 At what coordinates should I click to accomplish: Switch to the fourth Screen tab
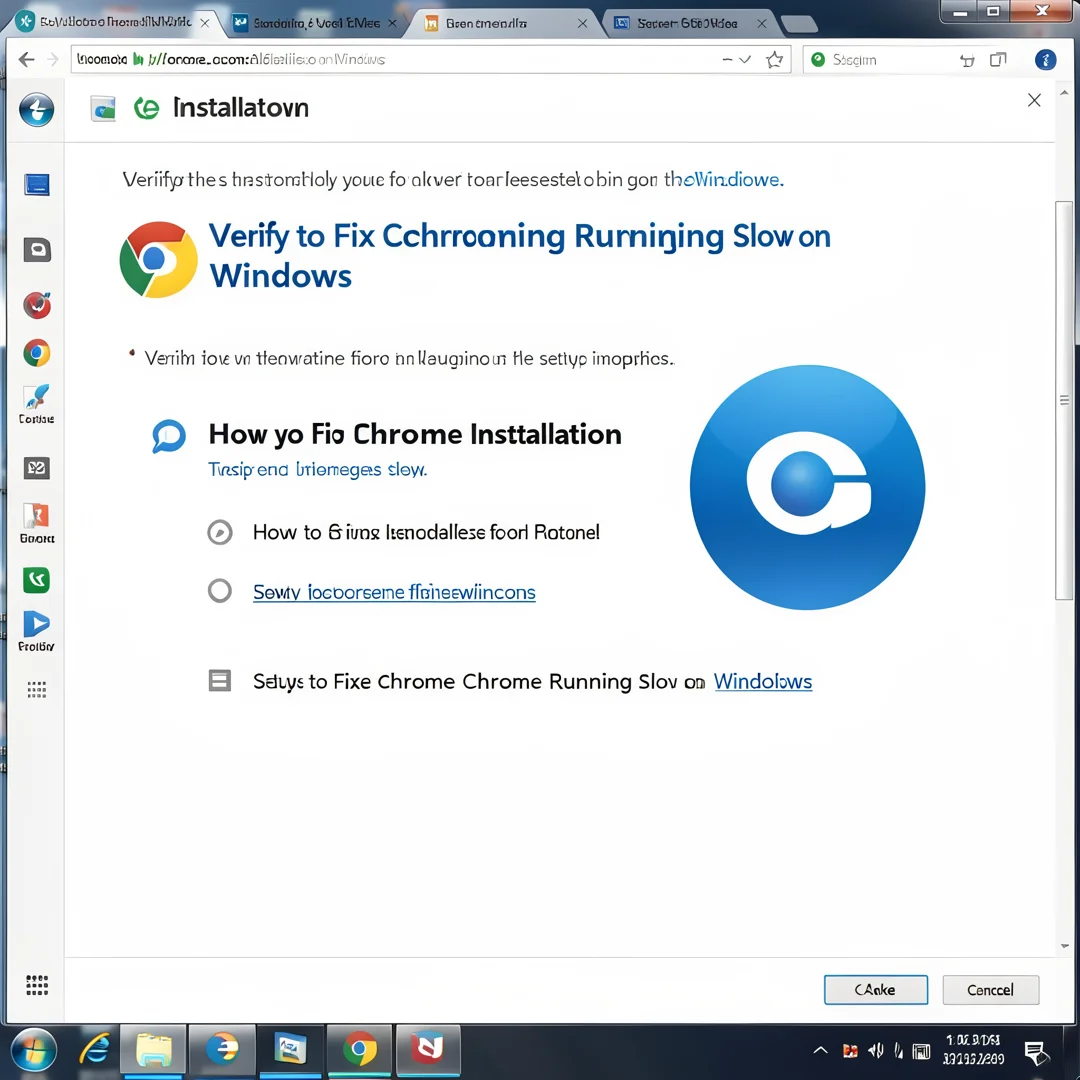tap(689, 23)
